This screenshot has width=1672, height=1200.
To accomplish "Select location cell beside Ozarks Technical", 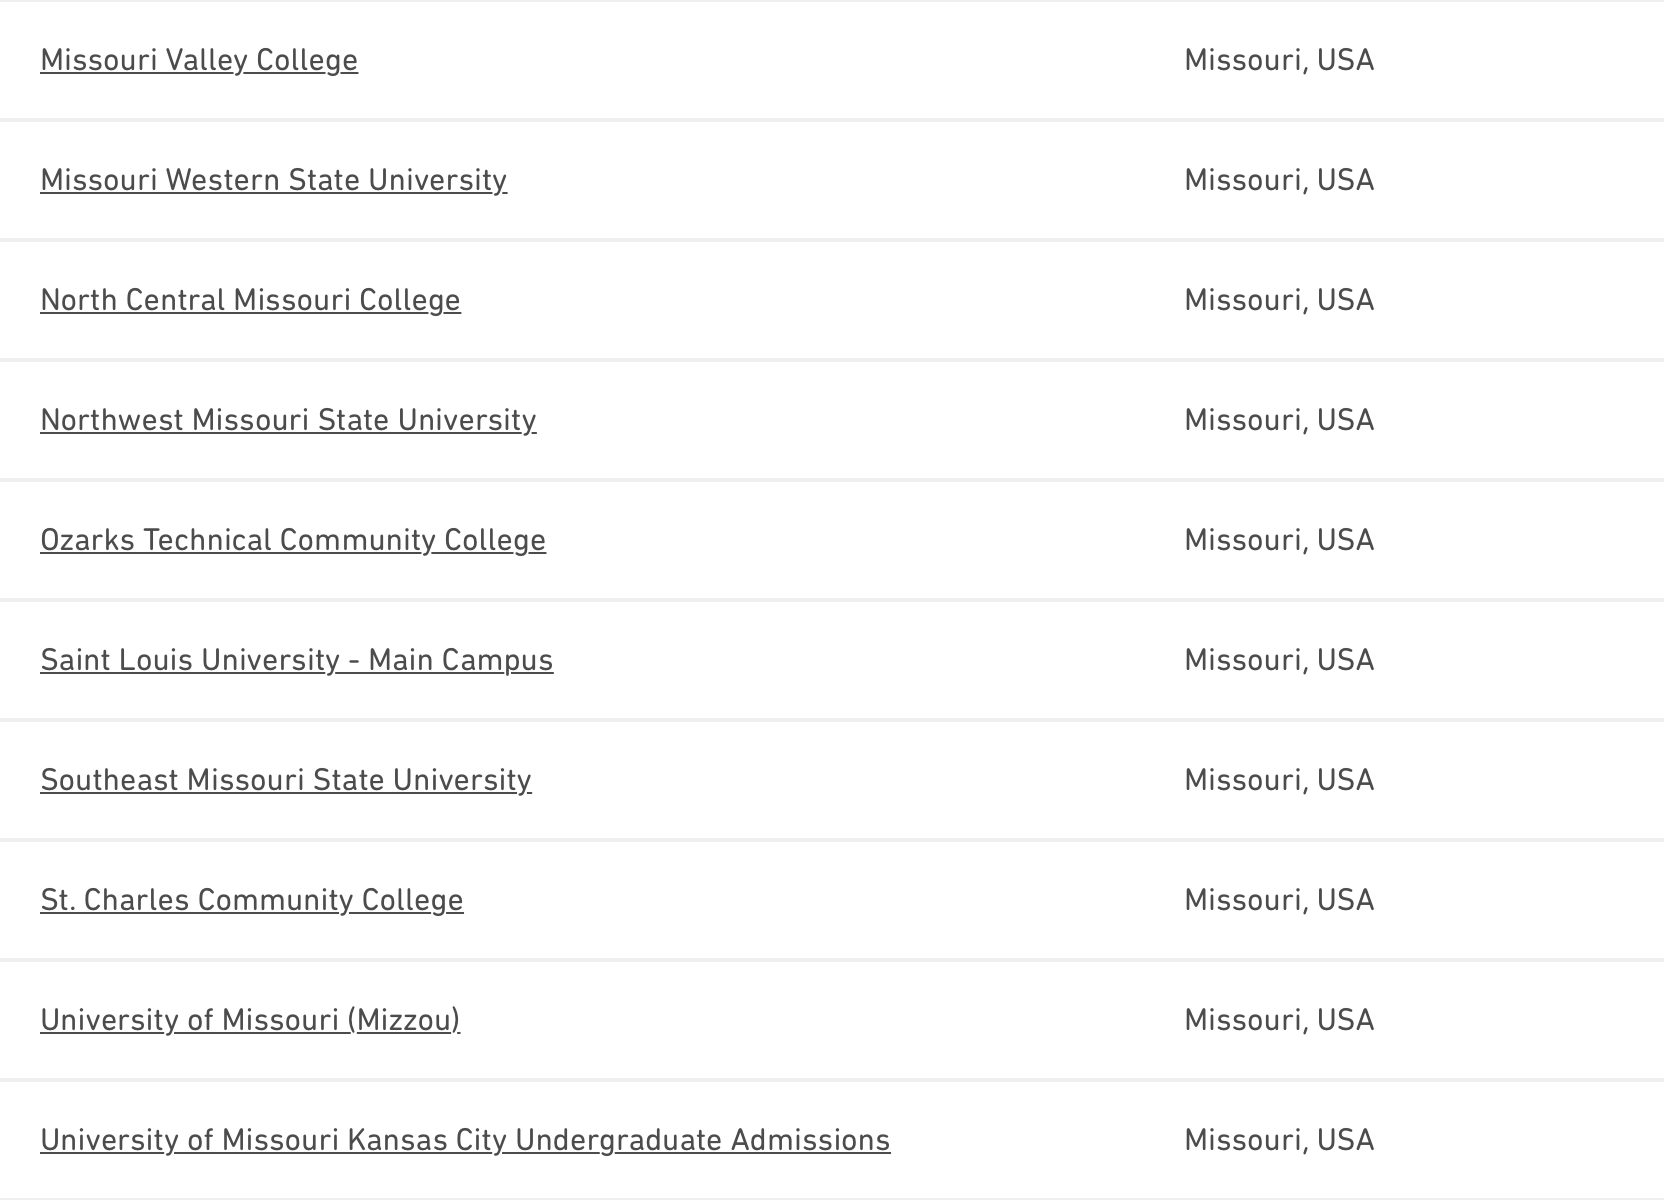I will [x=1279, y=540].
